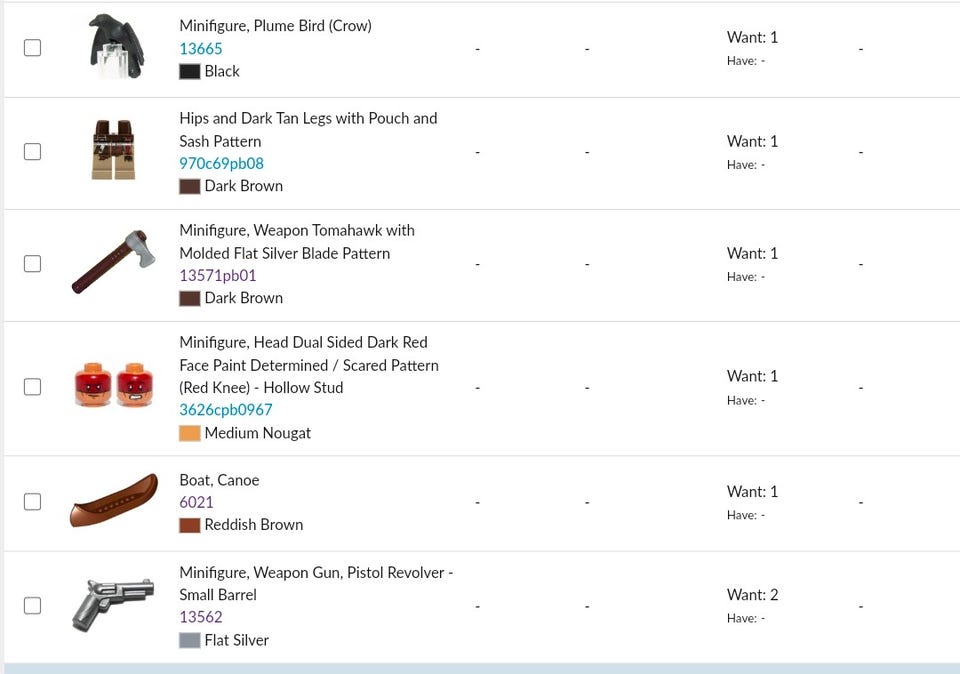Screen dimensions: 960x674
Task: Open the Tomahawk weapon part image
Action: (114, 262)
